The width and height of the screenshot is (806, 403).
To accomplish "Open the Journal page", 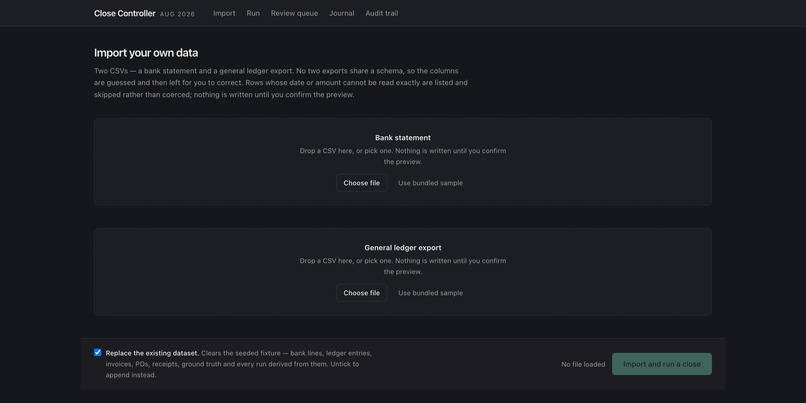I will point(342,13).
